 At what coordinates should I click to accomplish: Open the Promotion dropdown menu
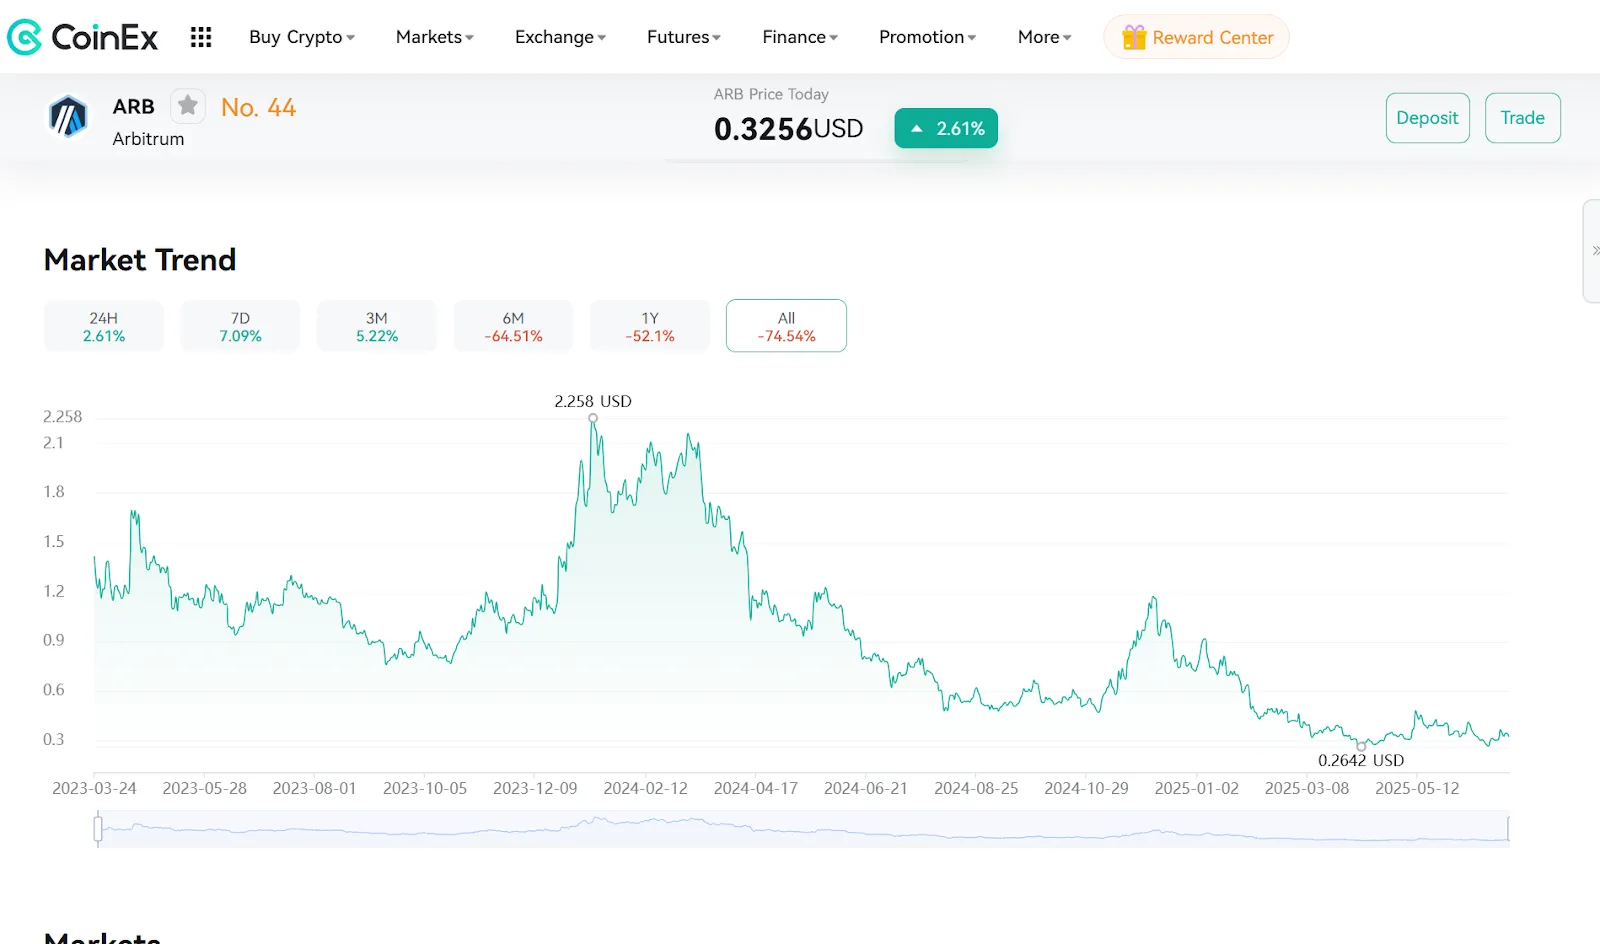pyautogui.click(x=928, y=37)
